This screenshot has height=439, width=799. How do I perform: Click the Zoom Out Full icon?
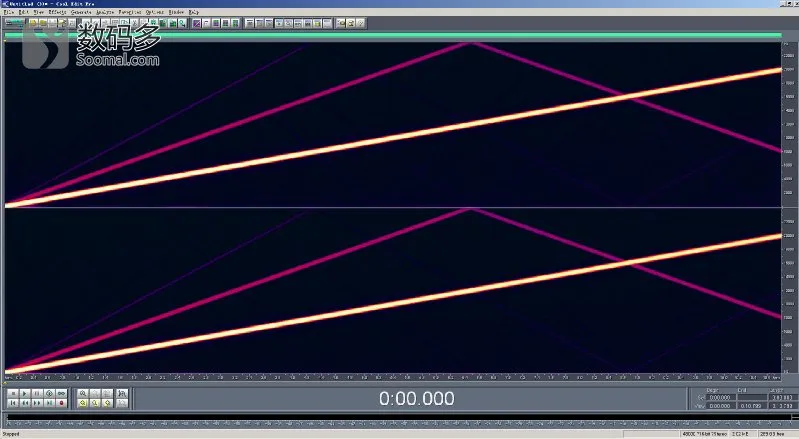(x=107, y=394)
